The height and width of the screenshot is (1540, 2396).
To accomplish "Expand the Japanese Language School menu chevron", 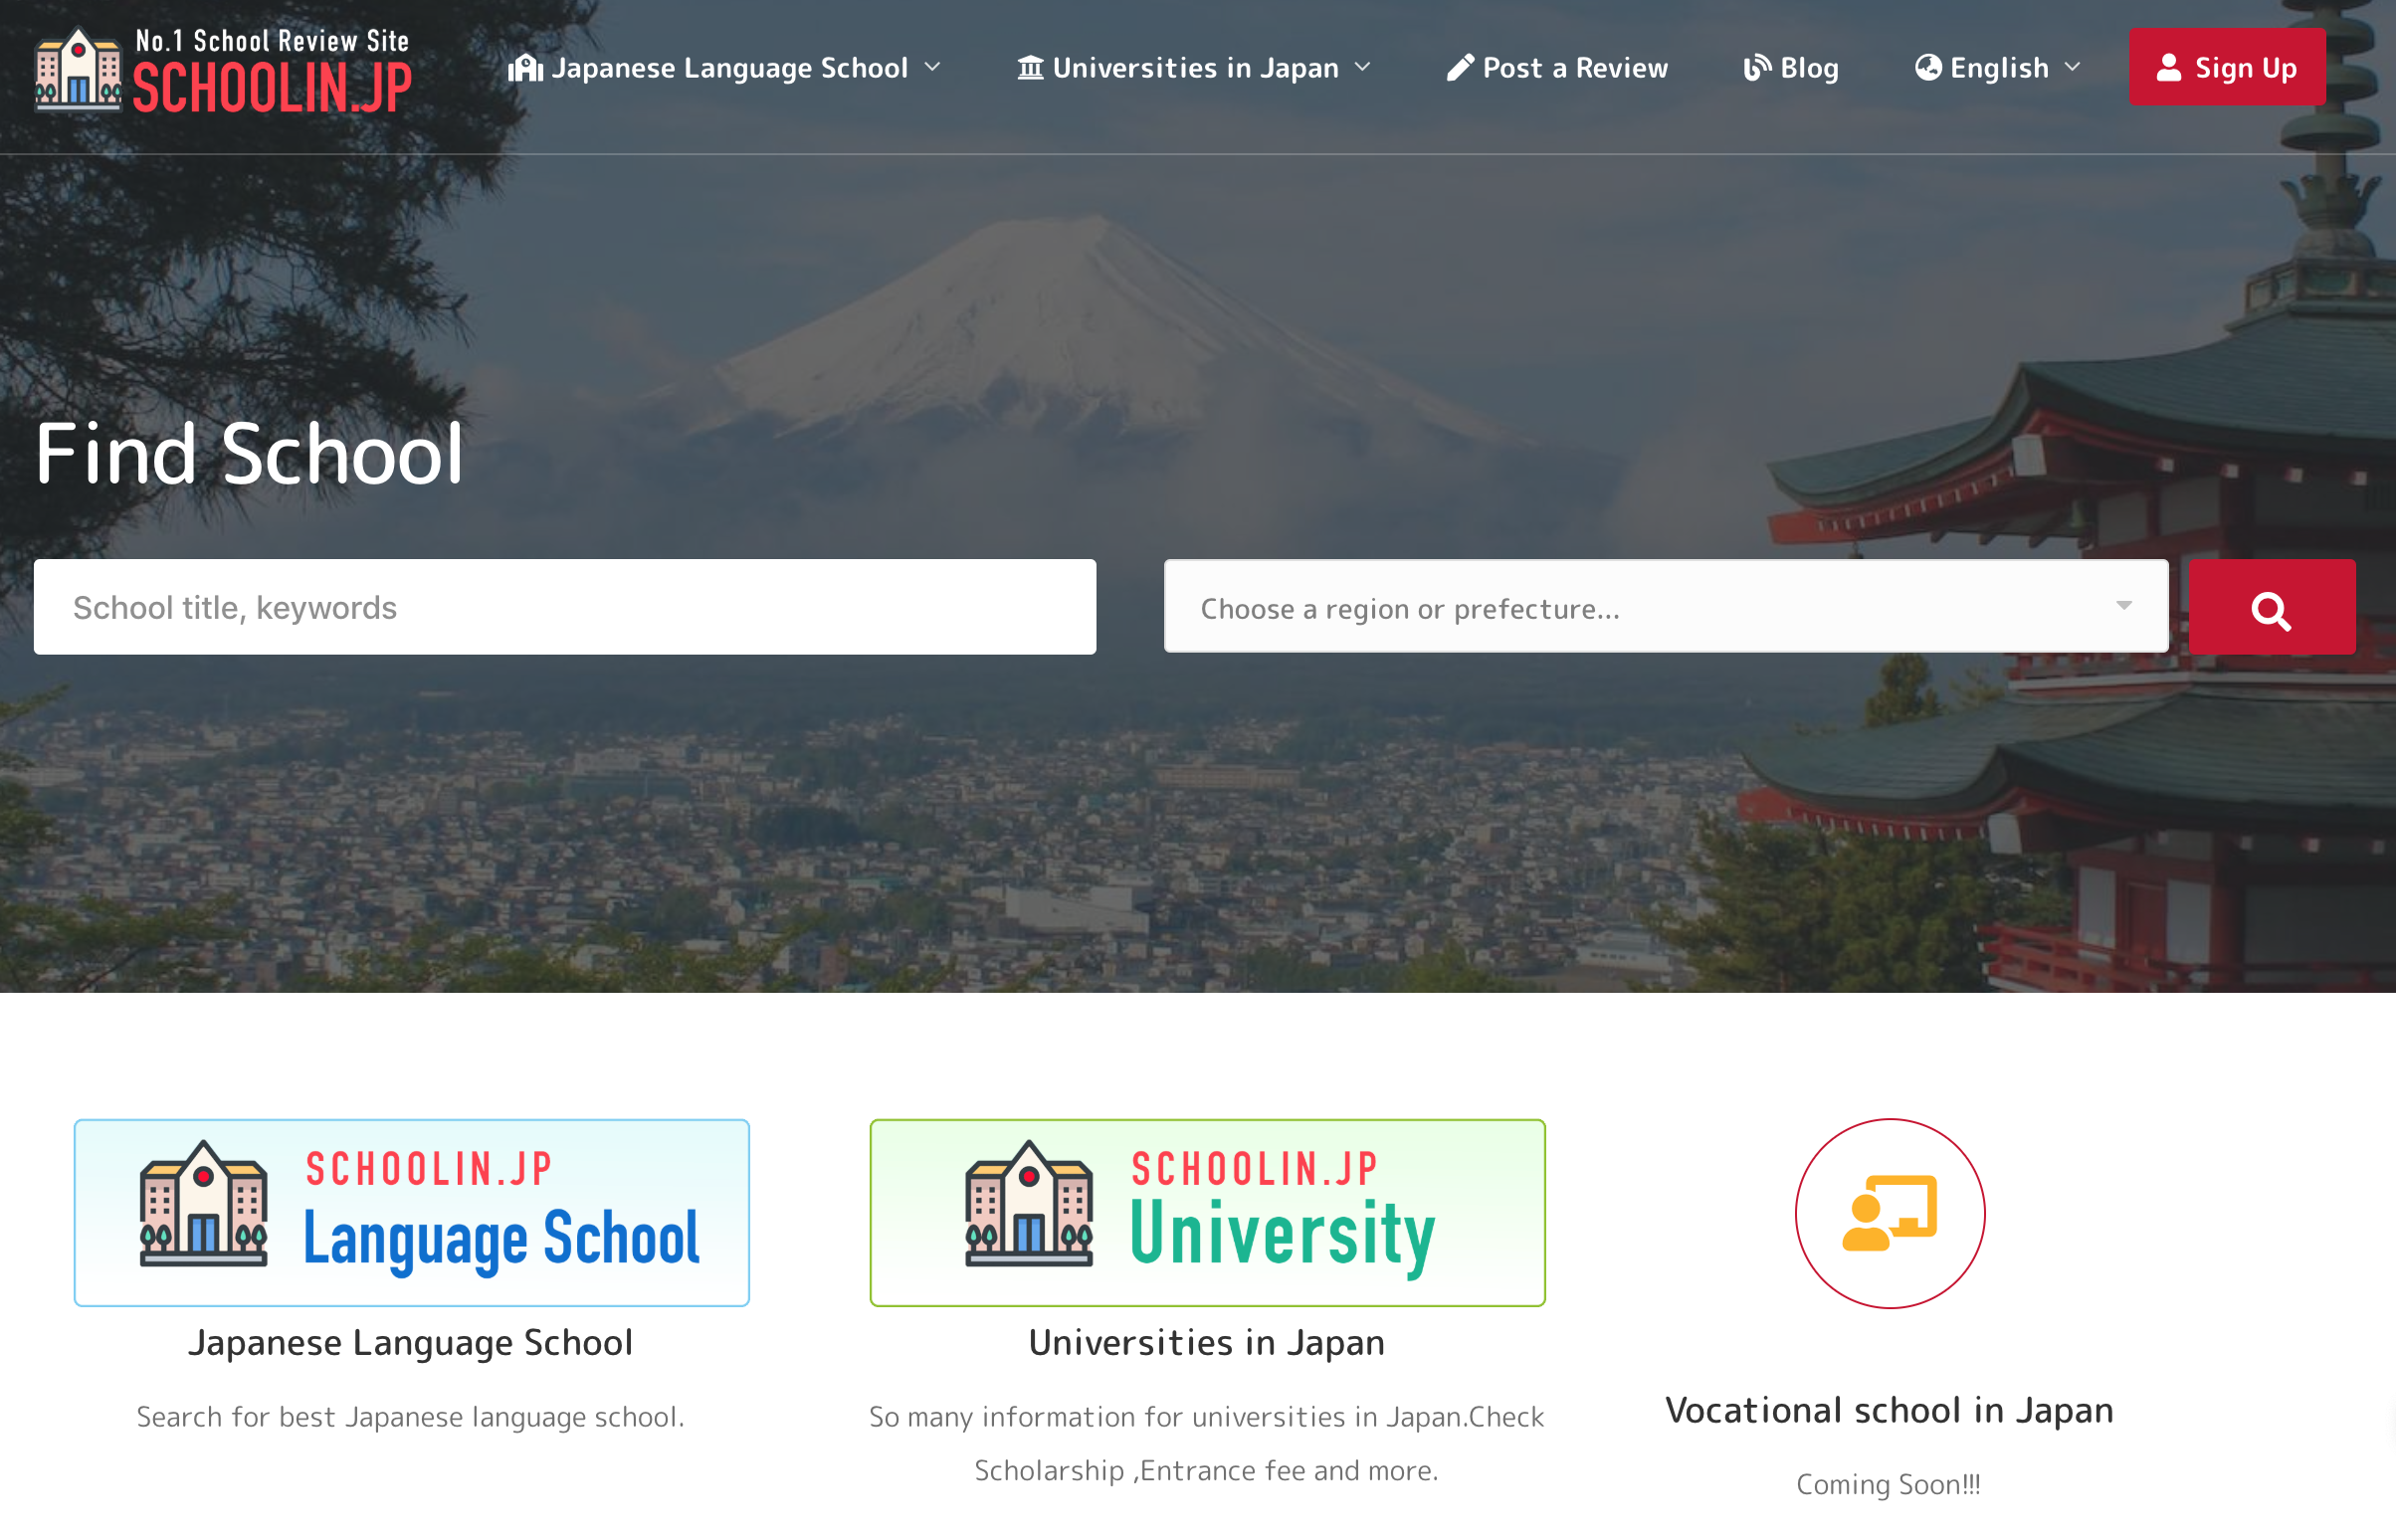I will pos(933,67).
